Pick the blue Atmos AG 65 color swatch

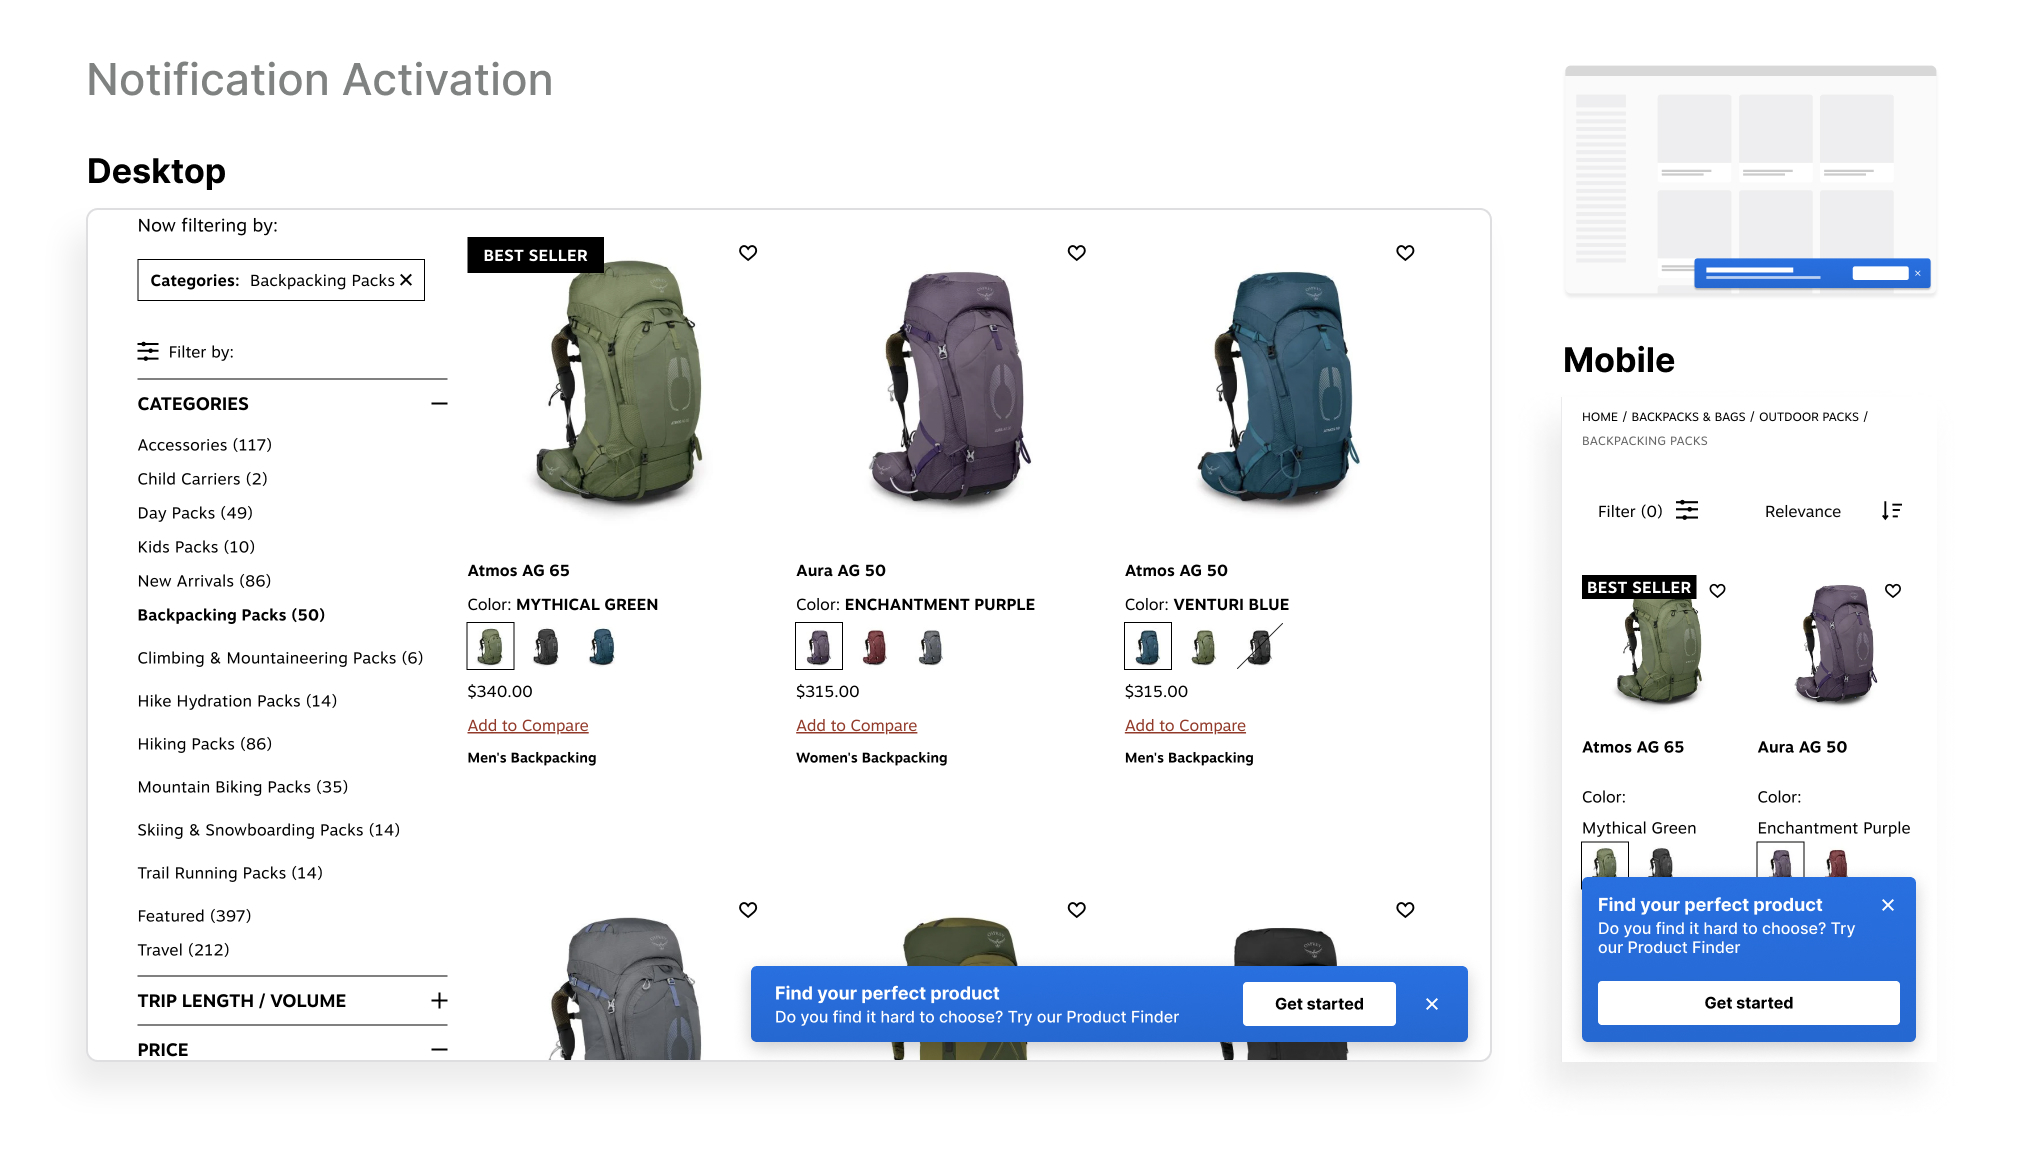pos(602,647)
